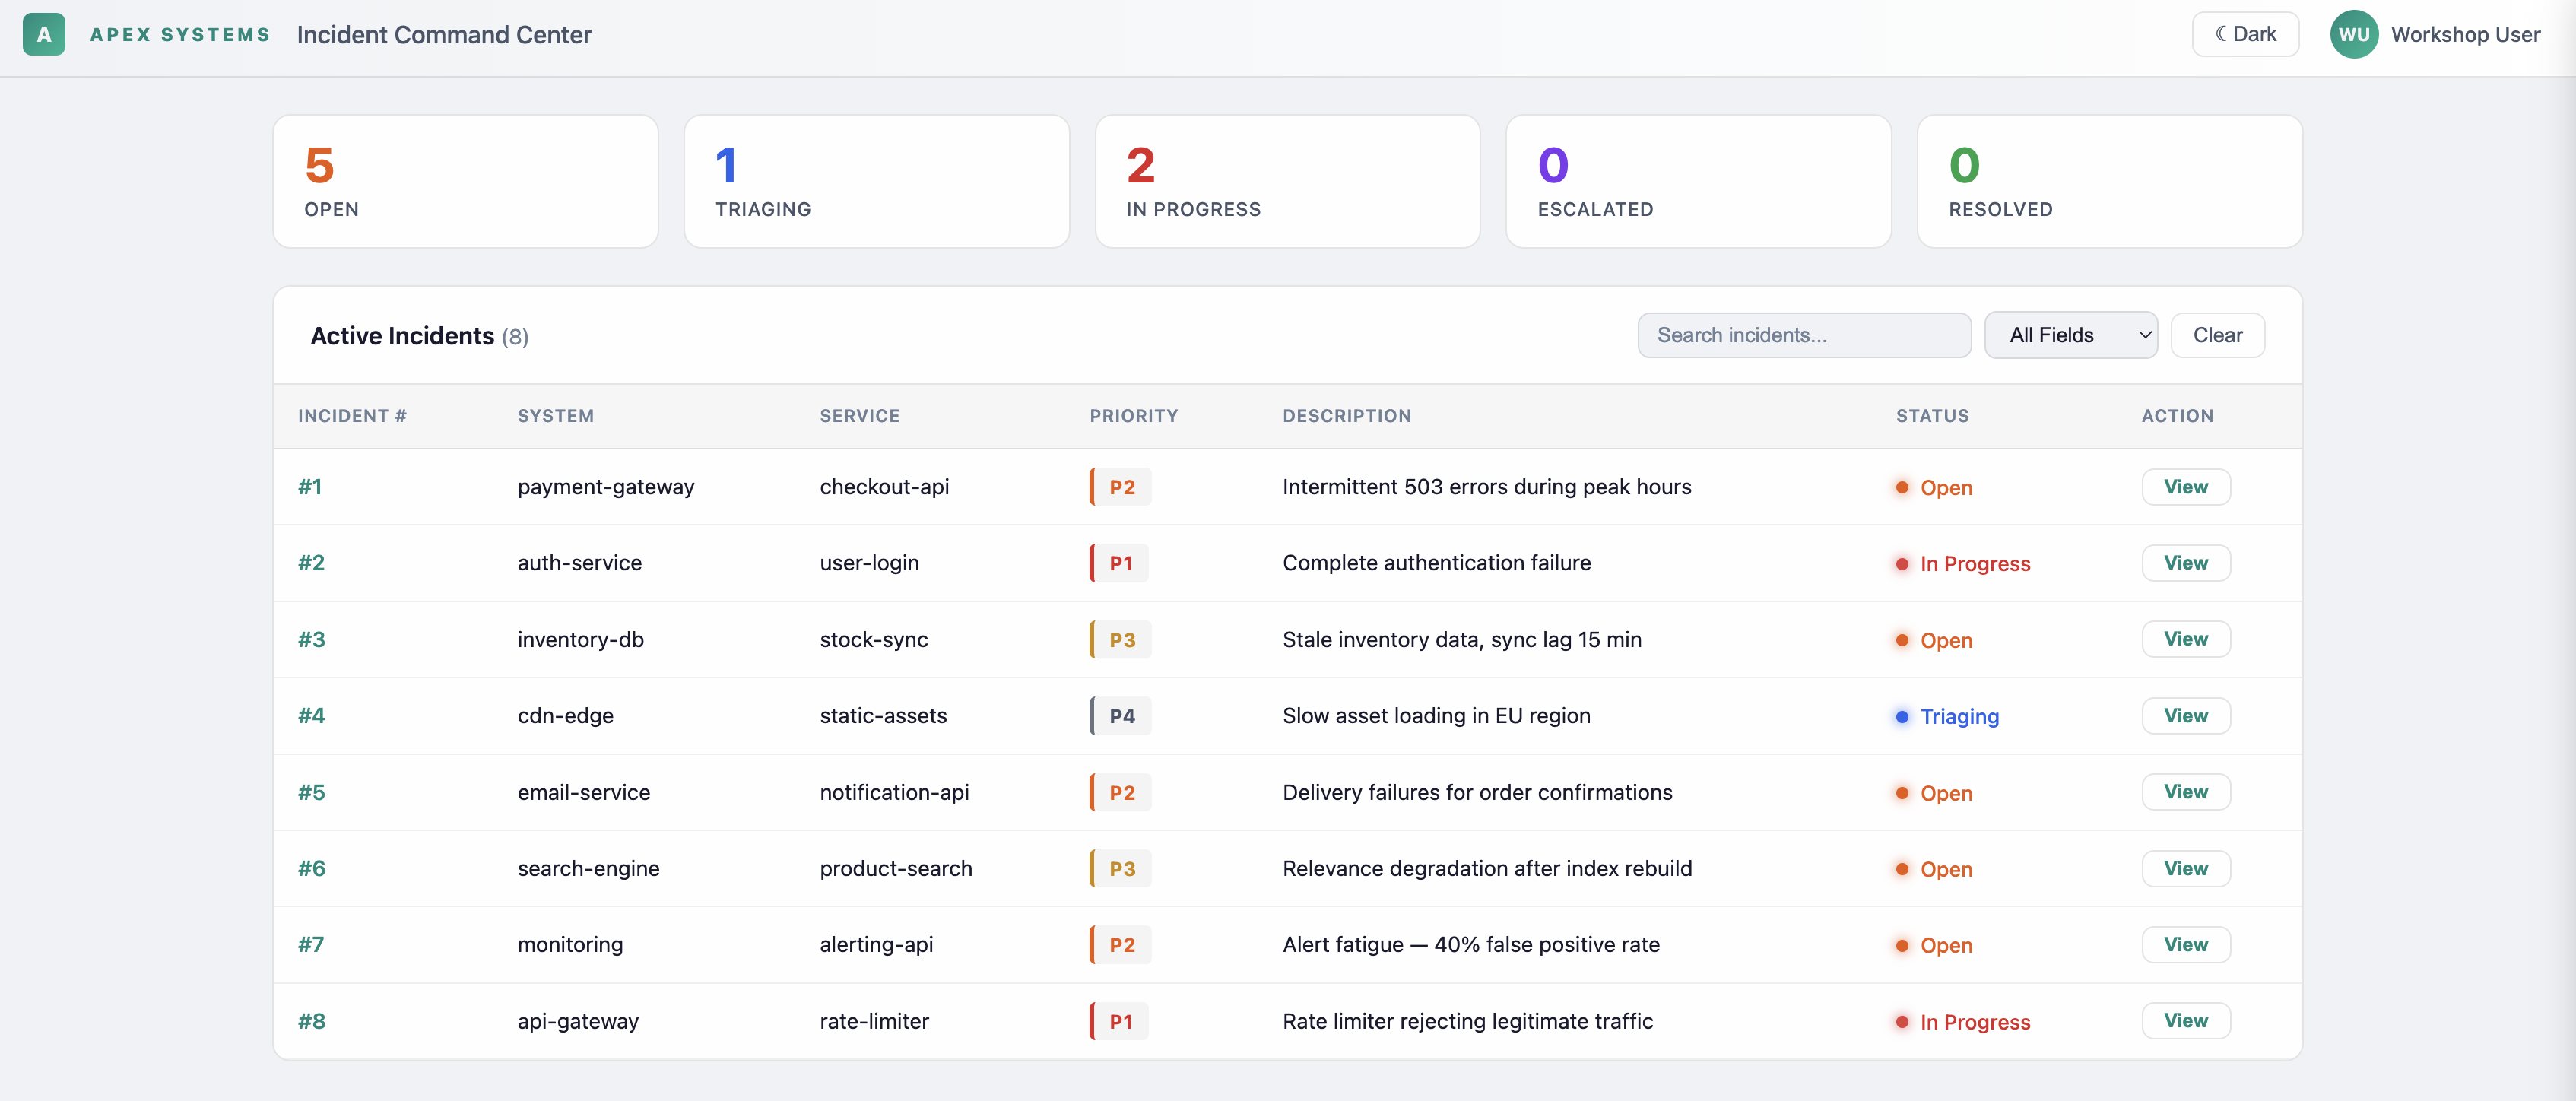The image size is (2576, 1101).
Task: Select the Triaging stat card
Action: coord(876,181)
